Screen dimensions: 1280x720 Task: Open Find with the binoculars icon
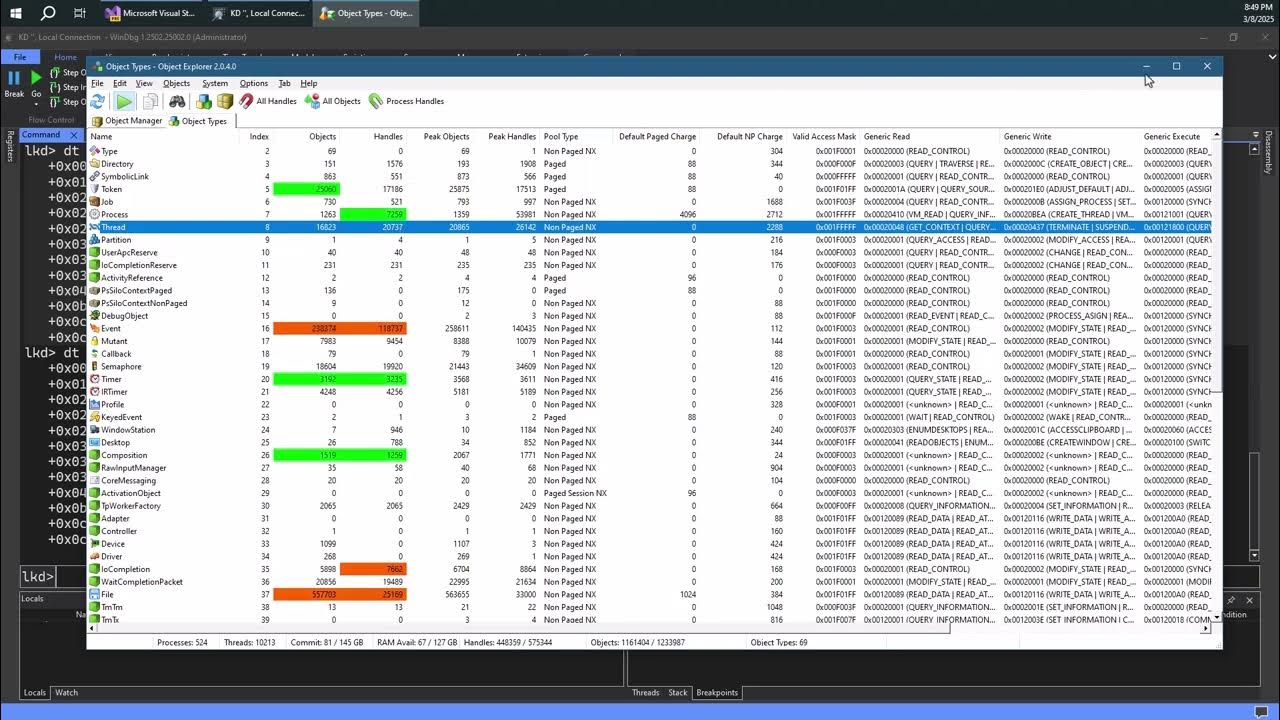176,101
